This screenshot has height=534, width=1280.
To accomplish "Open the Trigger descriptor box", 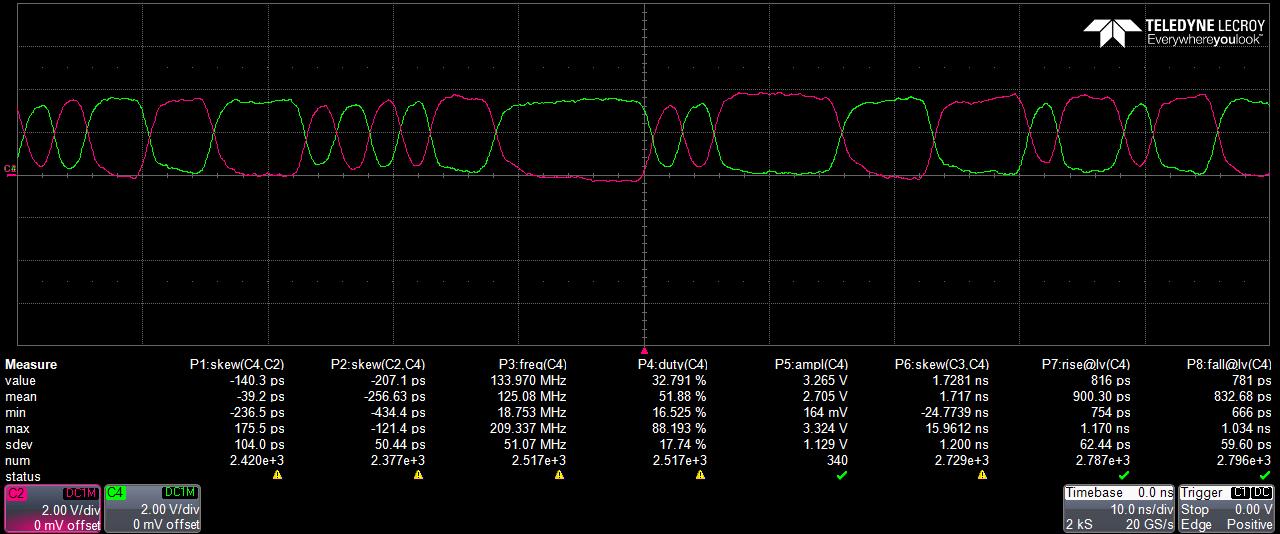I will tap(1227, 509).
